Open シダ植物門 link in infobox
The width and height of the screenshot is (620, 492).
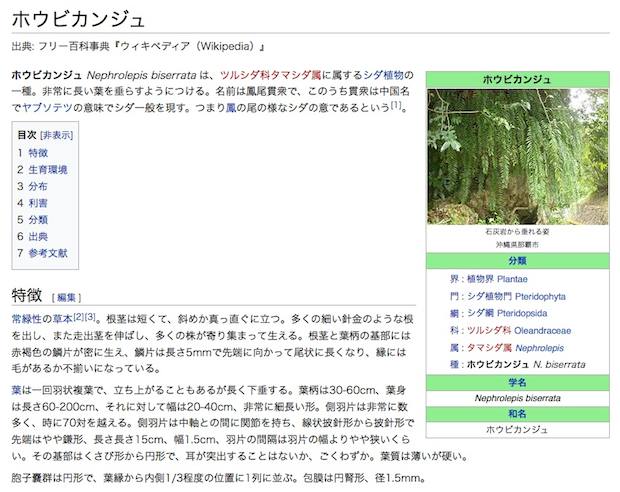pos(490,296)
